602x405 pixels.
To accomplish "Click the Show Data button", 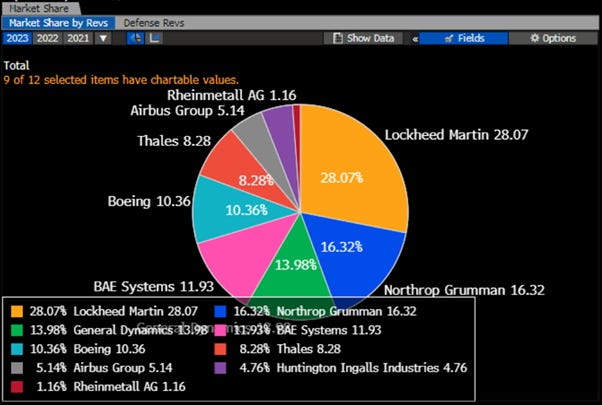I will (363, 38).
